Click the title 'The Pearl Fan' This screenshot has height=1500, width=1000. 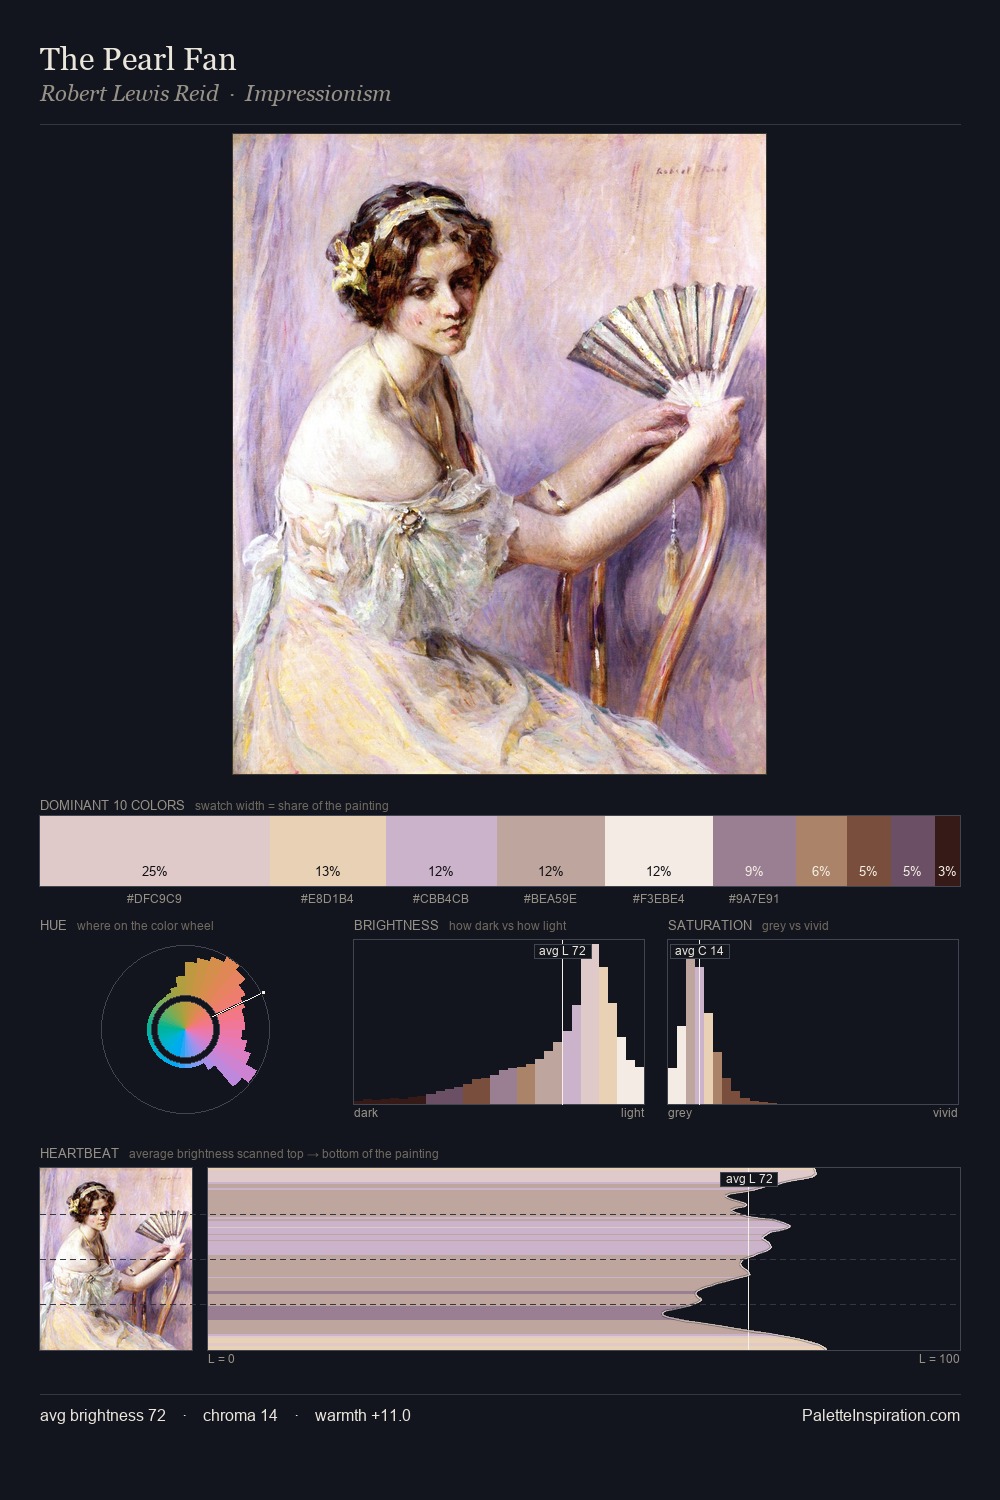pyautogui.click(x=138, y=59)
